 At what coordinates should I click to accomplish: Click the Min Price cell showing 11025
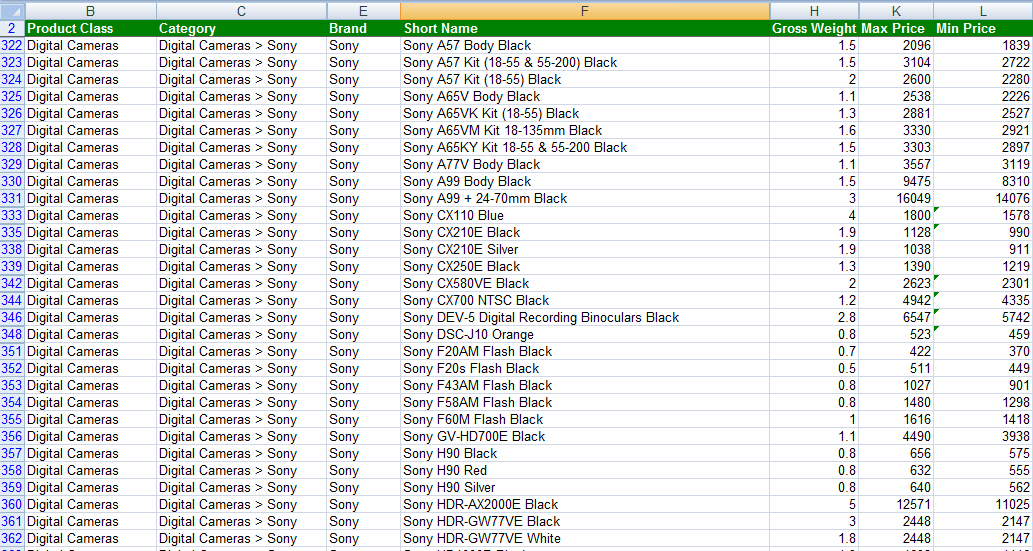(983, 504)
